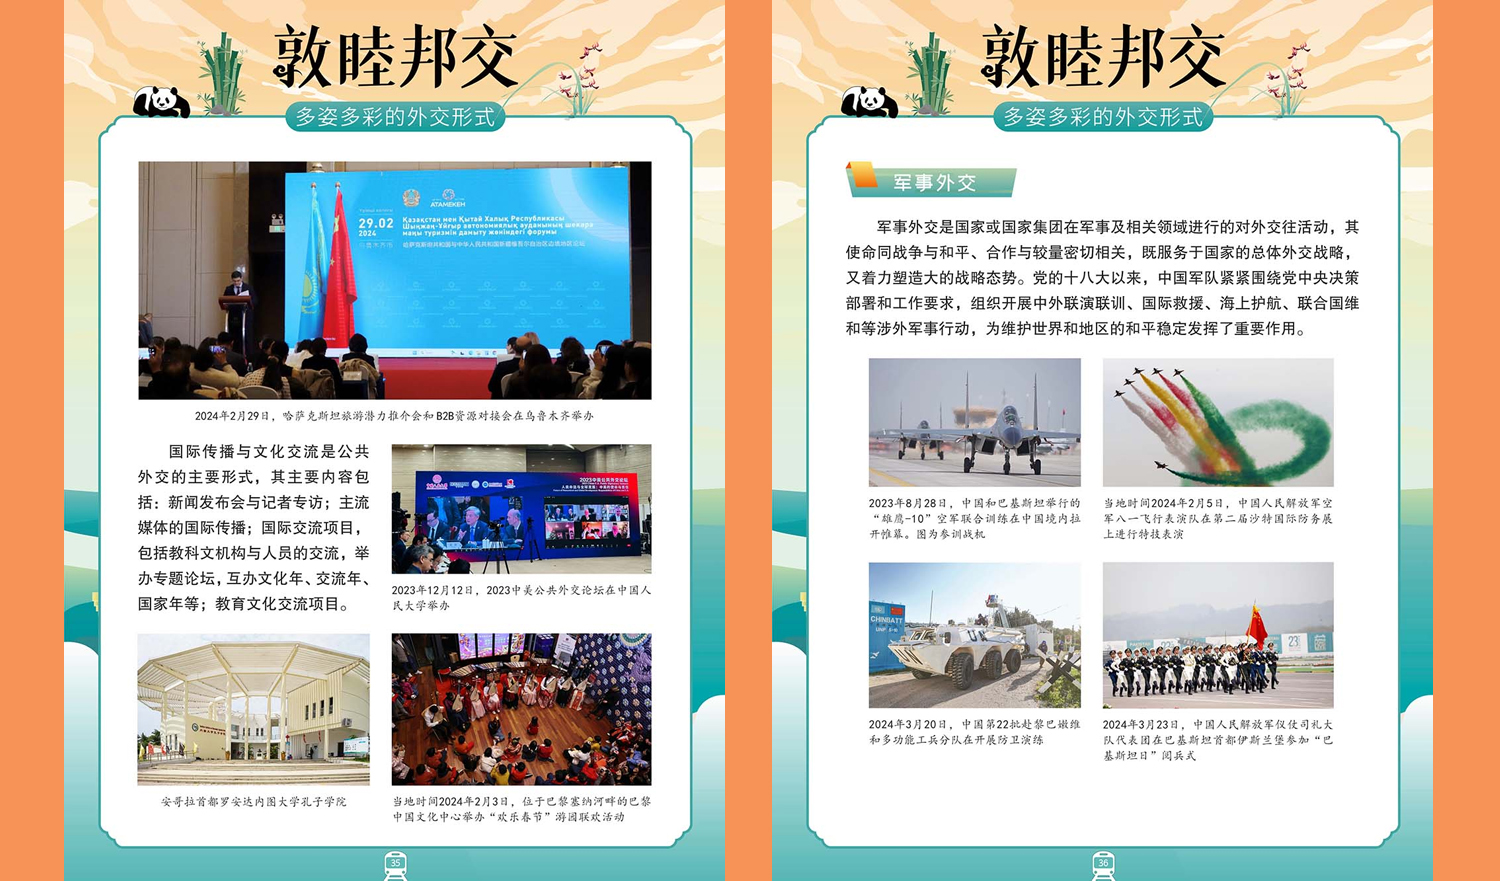
Task: Select the Confucius Institute building photo
Action: pos(253,709)
